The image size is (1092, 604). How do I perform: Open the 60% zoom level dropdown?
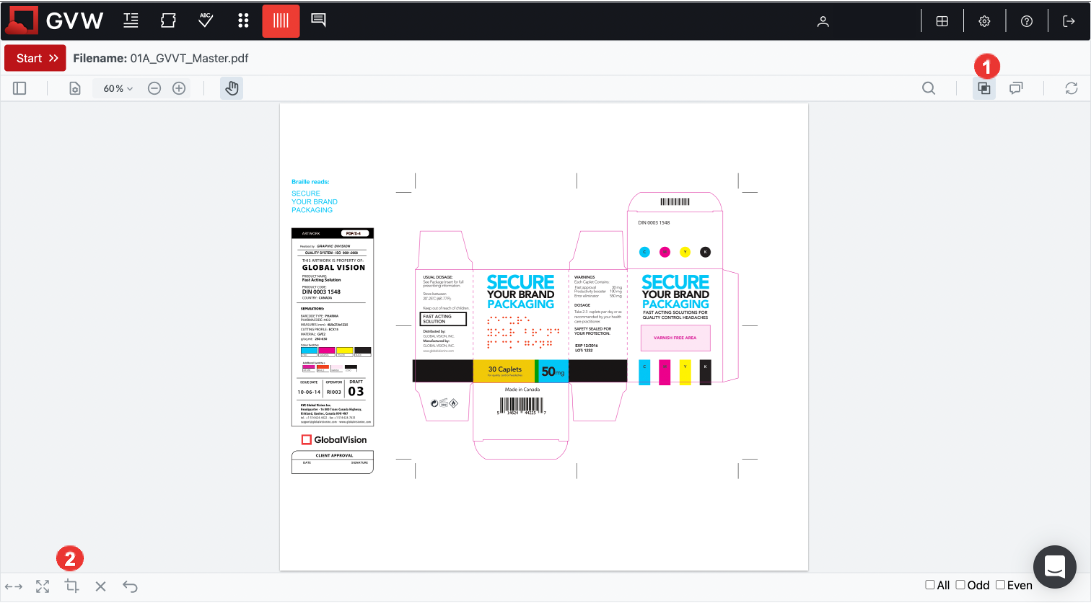click(118, 88)
